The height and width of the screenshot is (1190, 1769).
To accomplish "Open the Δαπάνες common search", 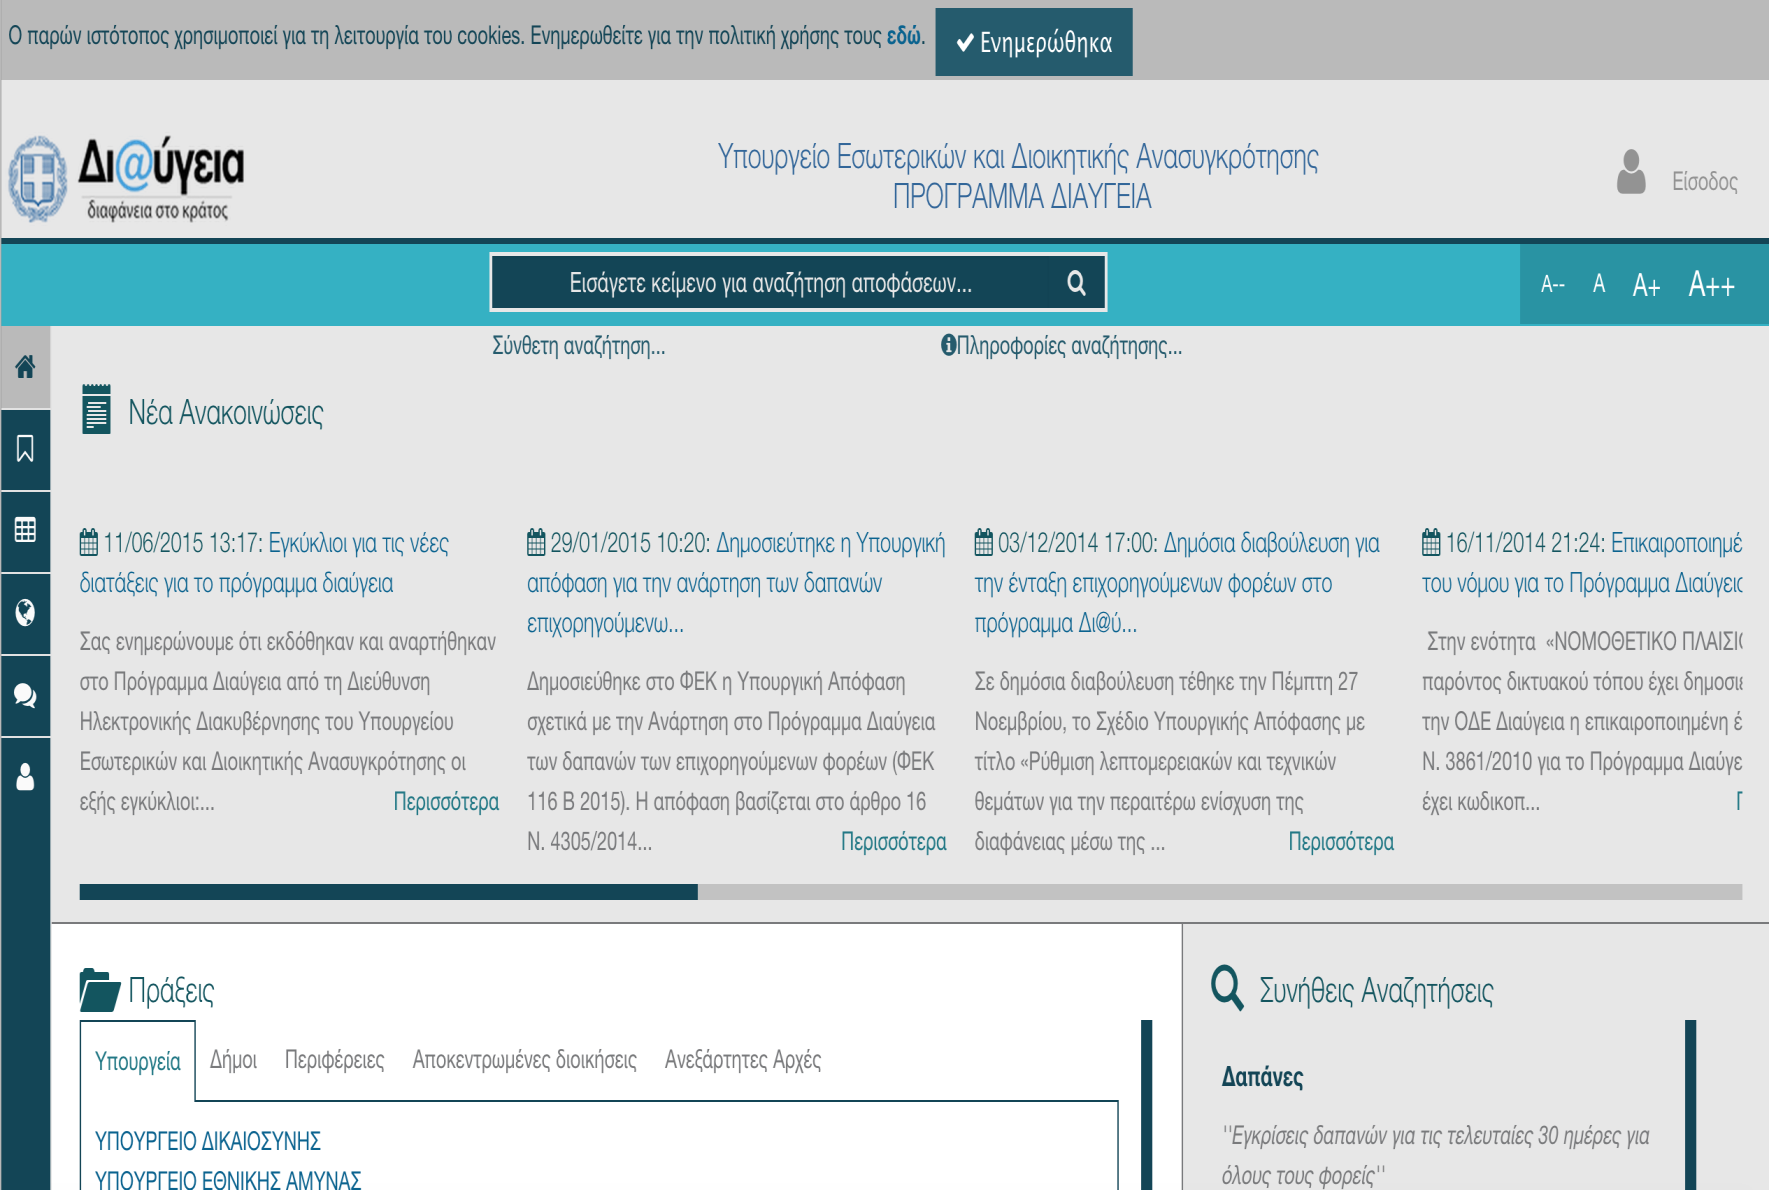I will tap(1262, 1077).
